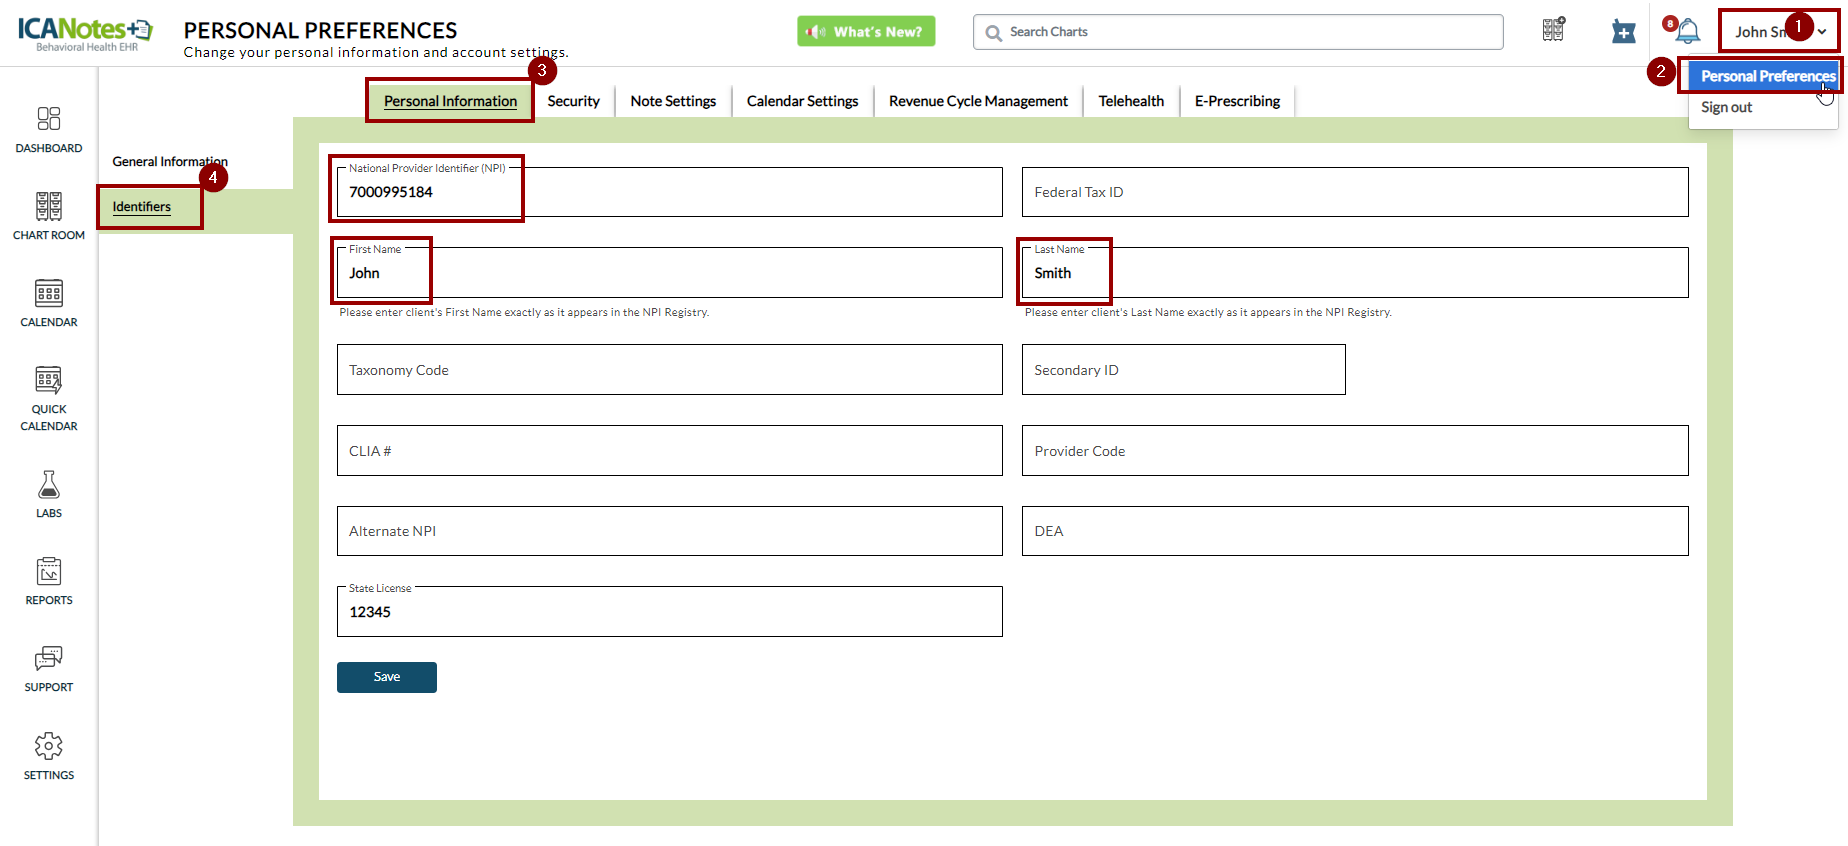Expand the John Smith user dropdown

tap(1778, 32)
